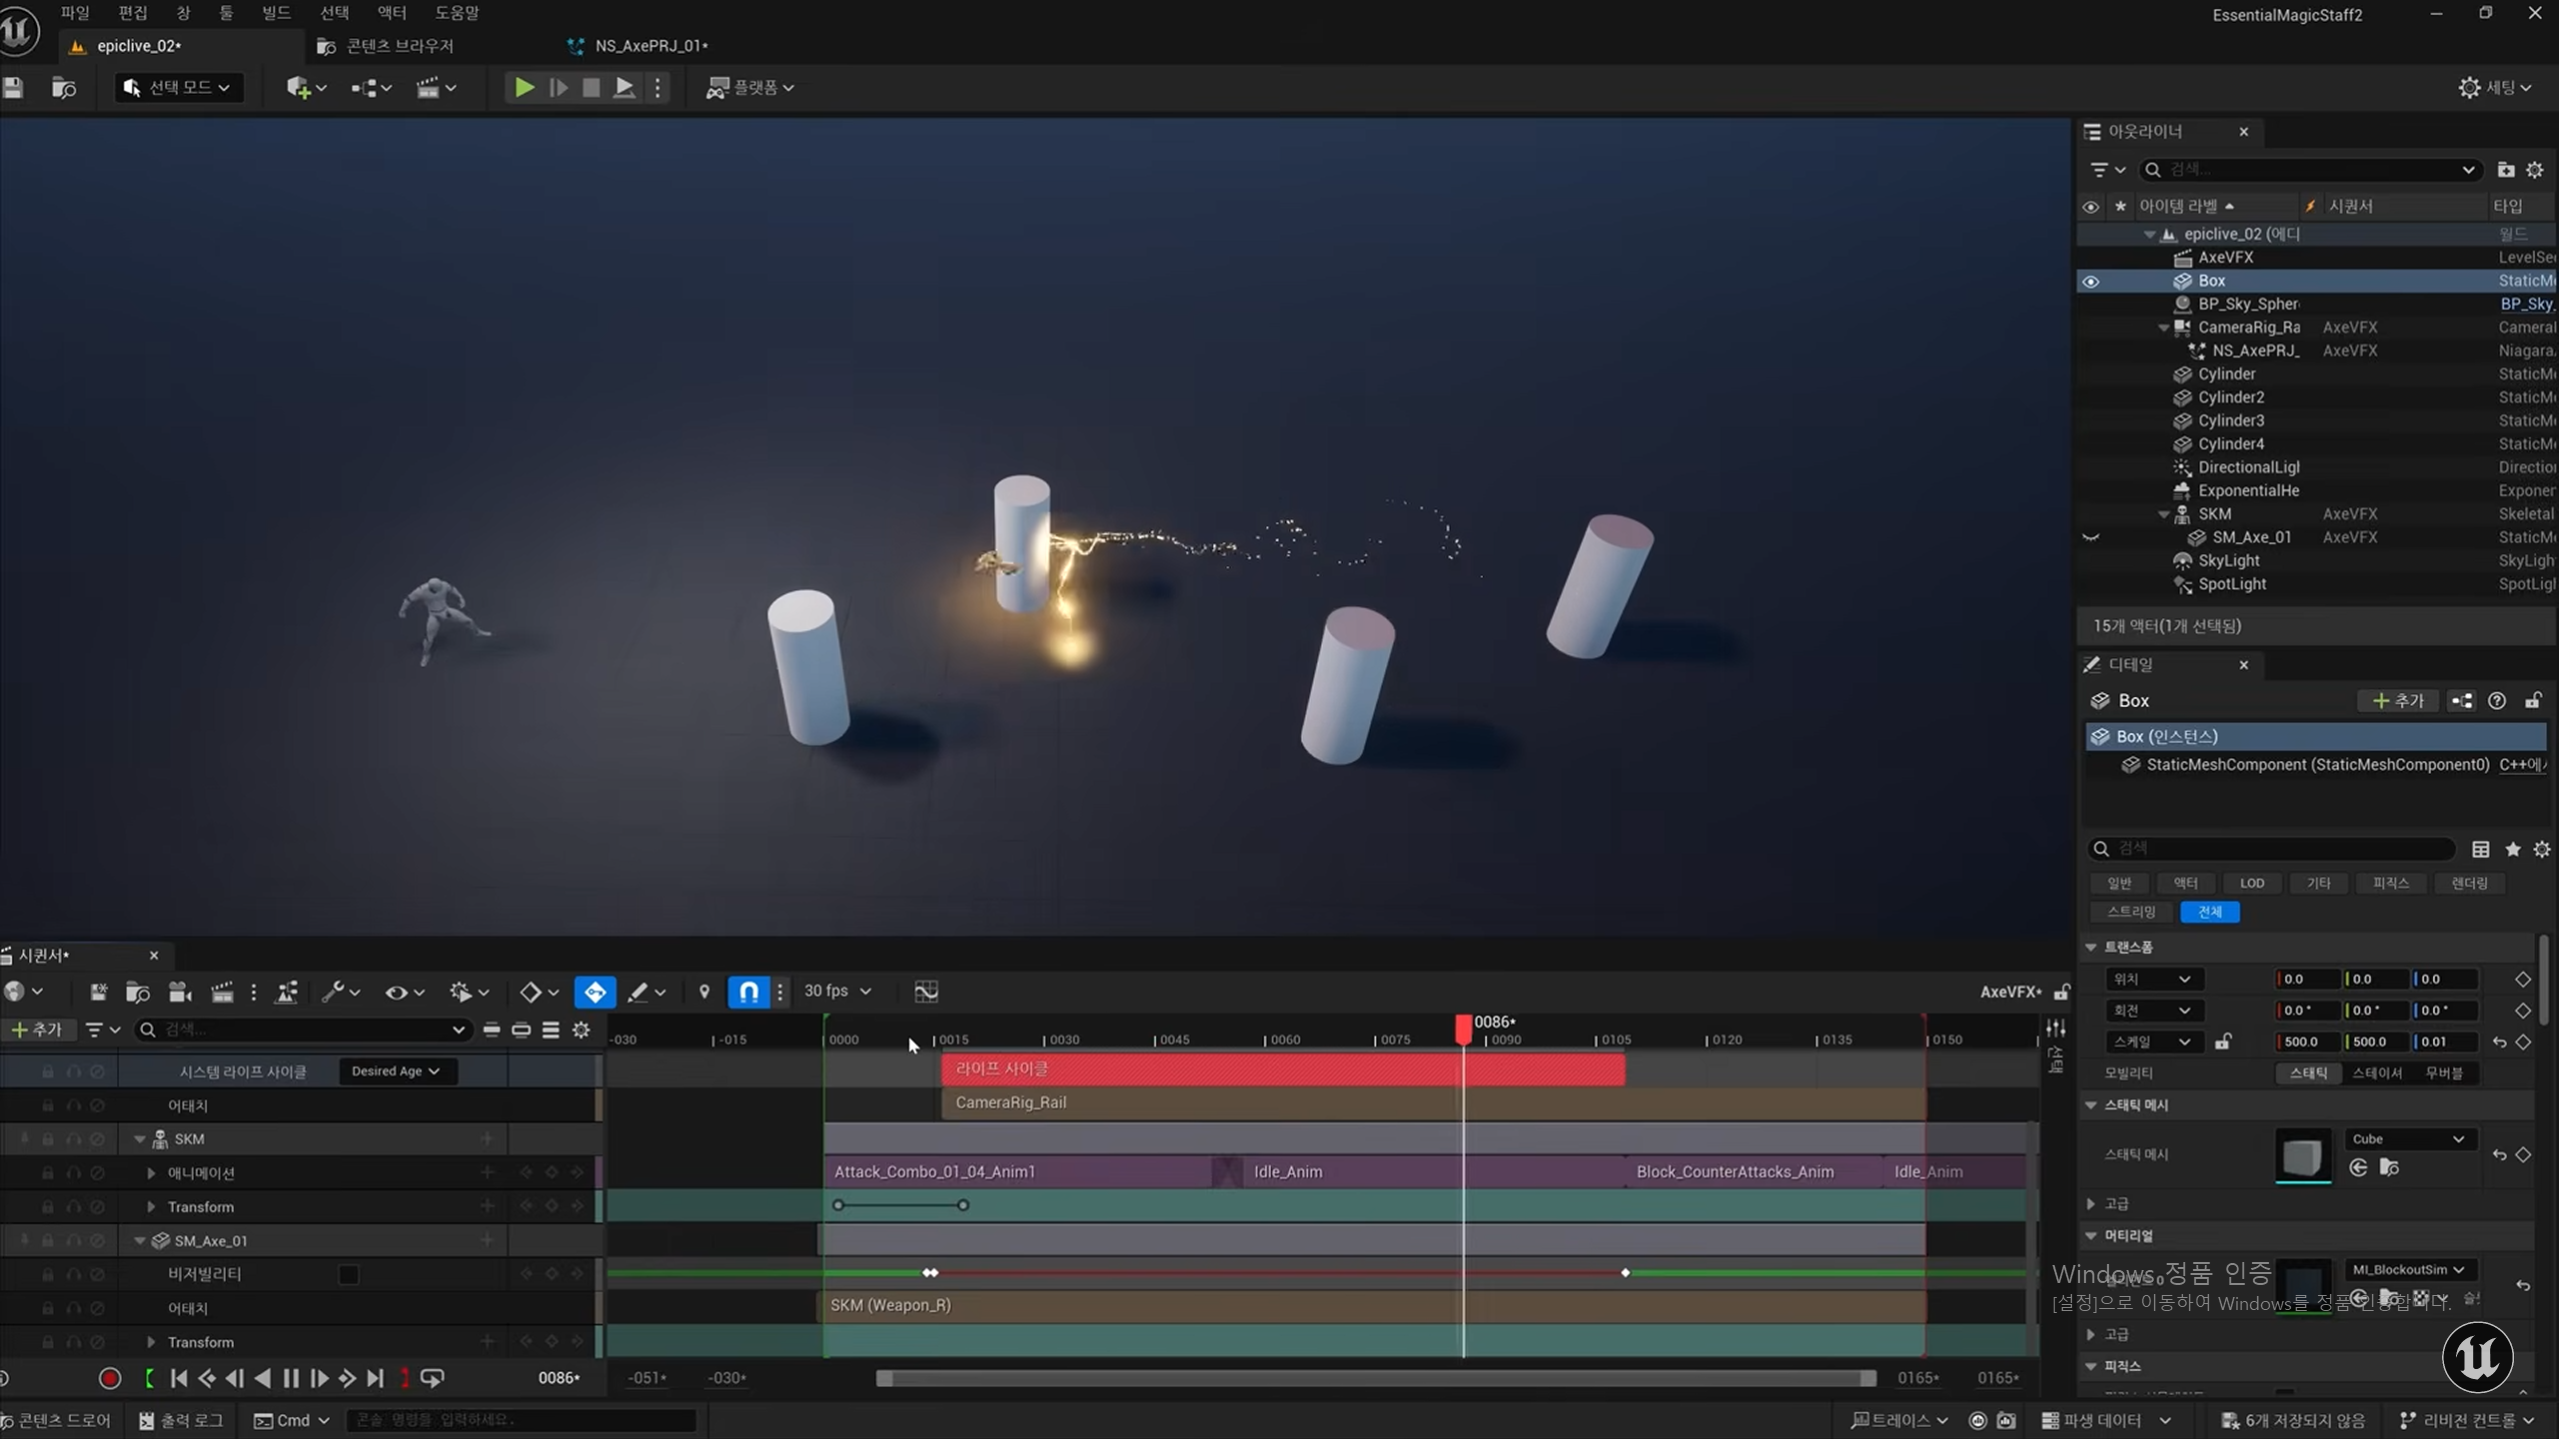Open outliner settings gear icon
Image resolution: width=2559 pixels, height=1439 pixels.
(2535, 170)
